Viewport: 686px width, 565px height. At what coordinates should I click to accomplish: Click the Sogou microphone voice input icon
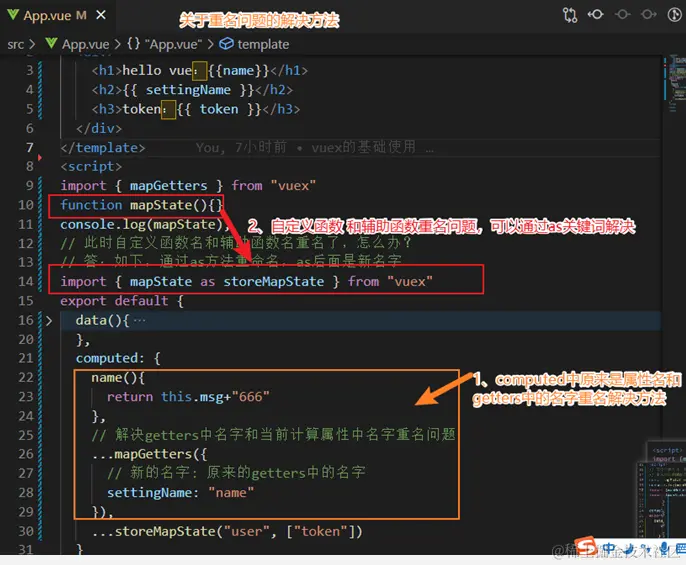click(664, 548)
